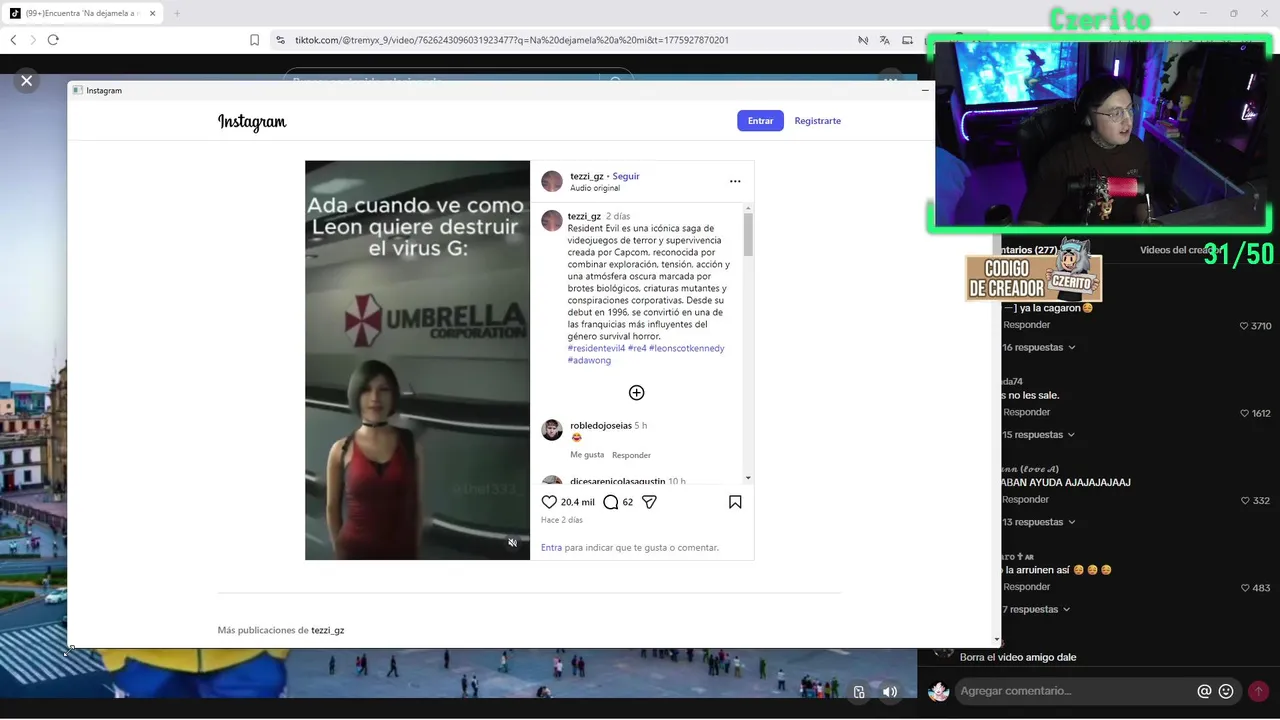Mention a user with the @ icon
The height and width of the screenshot is (720, 1280).
pyautogui.click(x=1205, y=691)
